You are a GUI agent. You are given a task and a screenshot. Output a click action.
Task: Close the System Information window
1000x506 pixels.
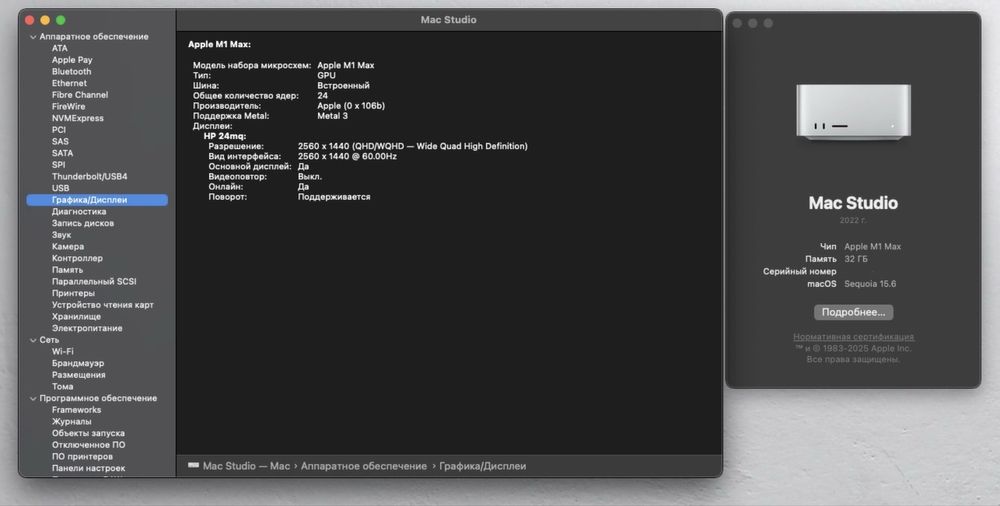pos(29,20)
